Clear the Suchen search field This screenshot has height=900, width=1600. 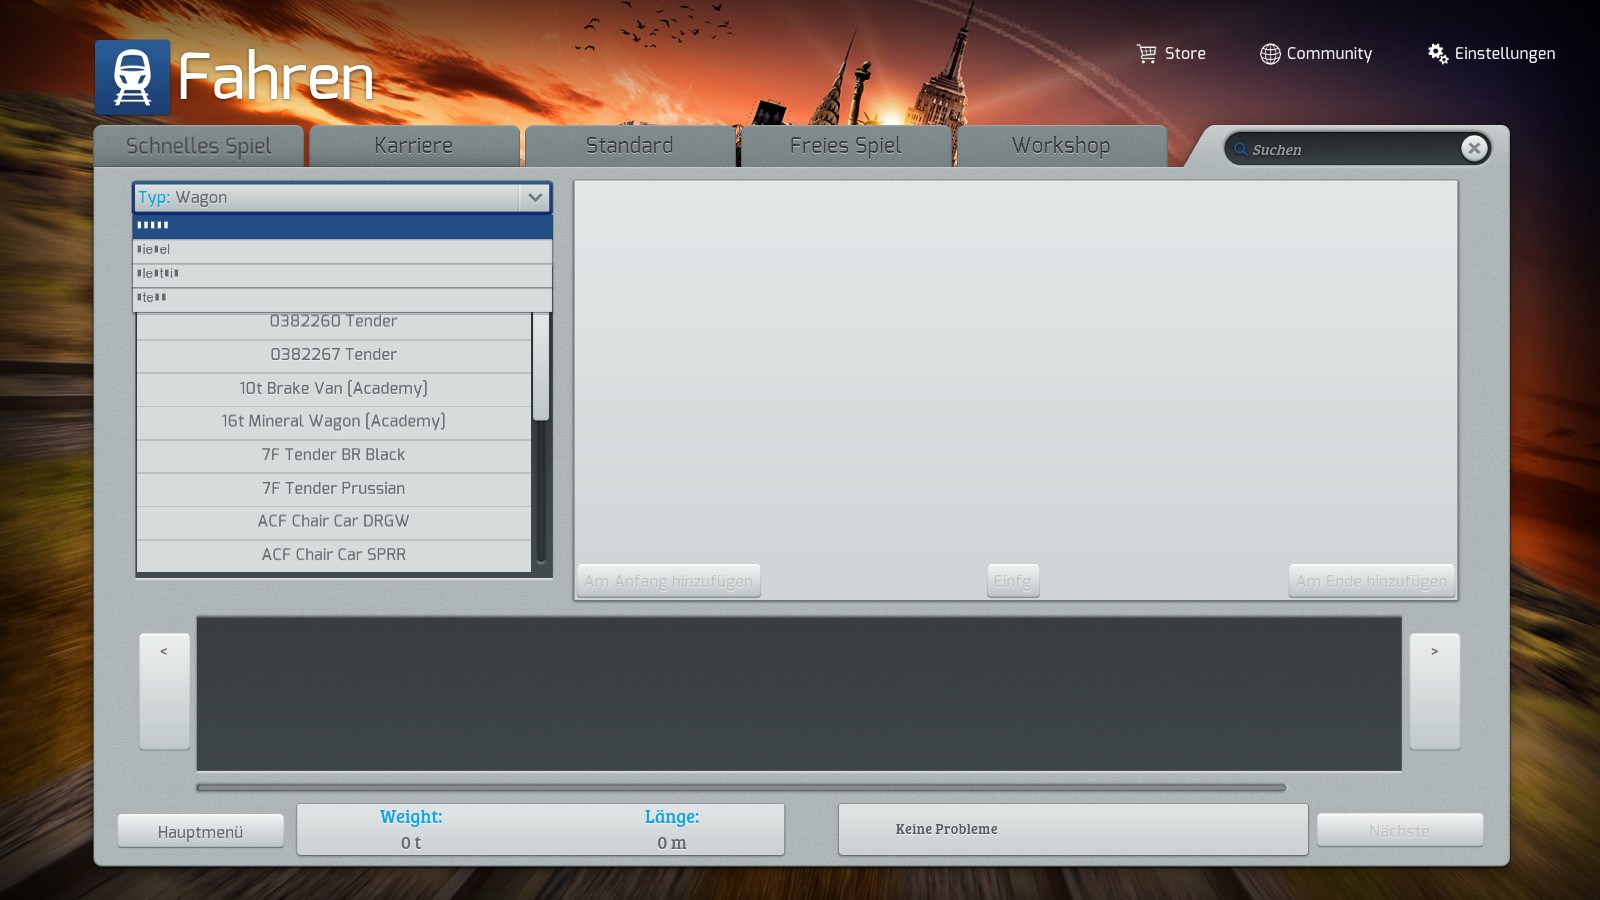pyautogui.click(x=1474, y=148)
